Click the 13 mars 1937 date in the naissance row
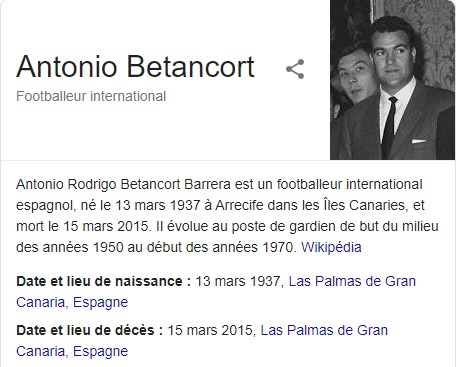Viewport: 457px width, 367px height. pyautogui.click(x=239, y=281)
